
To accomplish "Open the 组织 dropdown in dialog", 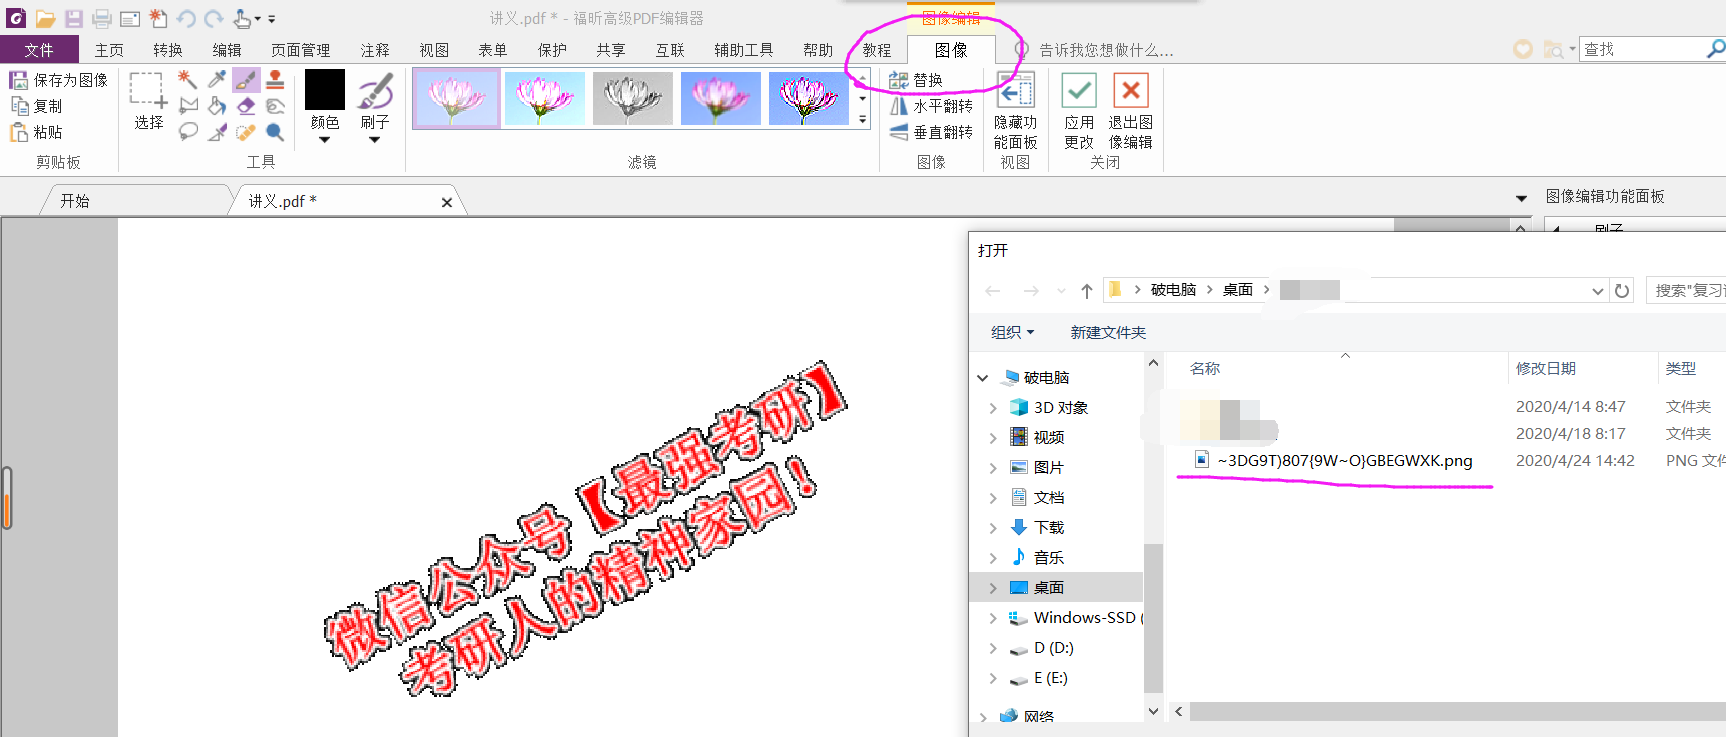I will click(1012, 332).
